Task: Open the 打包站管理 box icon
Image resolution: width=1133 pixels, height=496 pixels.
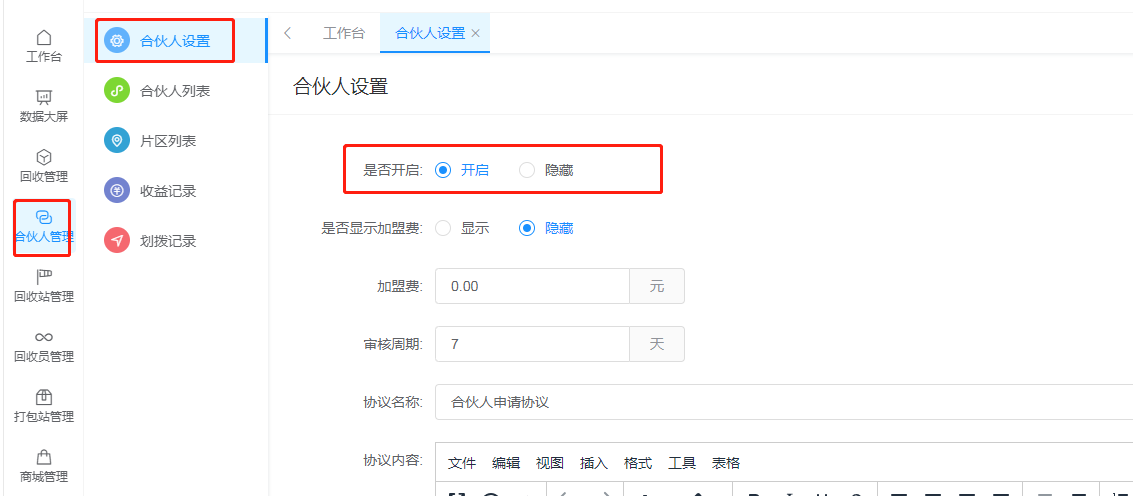Action: point(44,397)
